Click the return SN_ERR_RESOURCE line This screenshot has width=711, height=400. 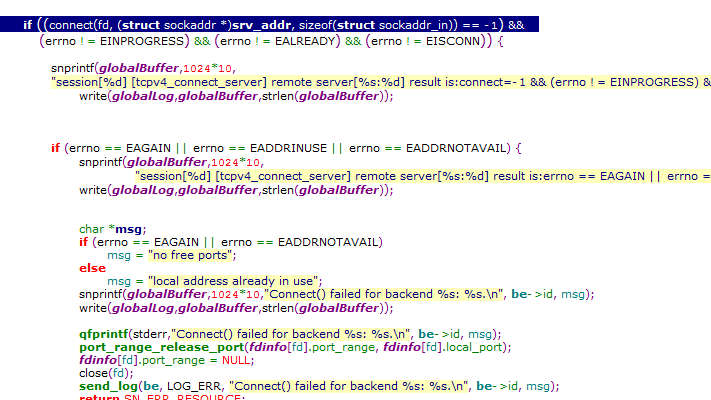pos(162,397)
